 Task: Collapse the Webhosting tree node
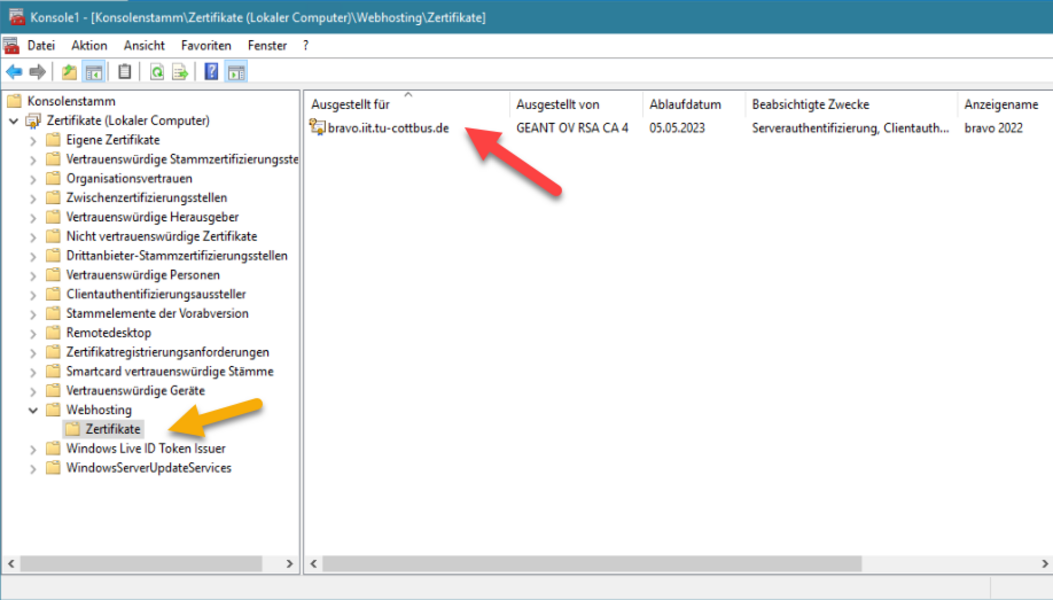coord(33,410)
